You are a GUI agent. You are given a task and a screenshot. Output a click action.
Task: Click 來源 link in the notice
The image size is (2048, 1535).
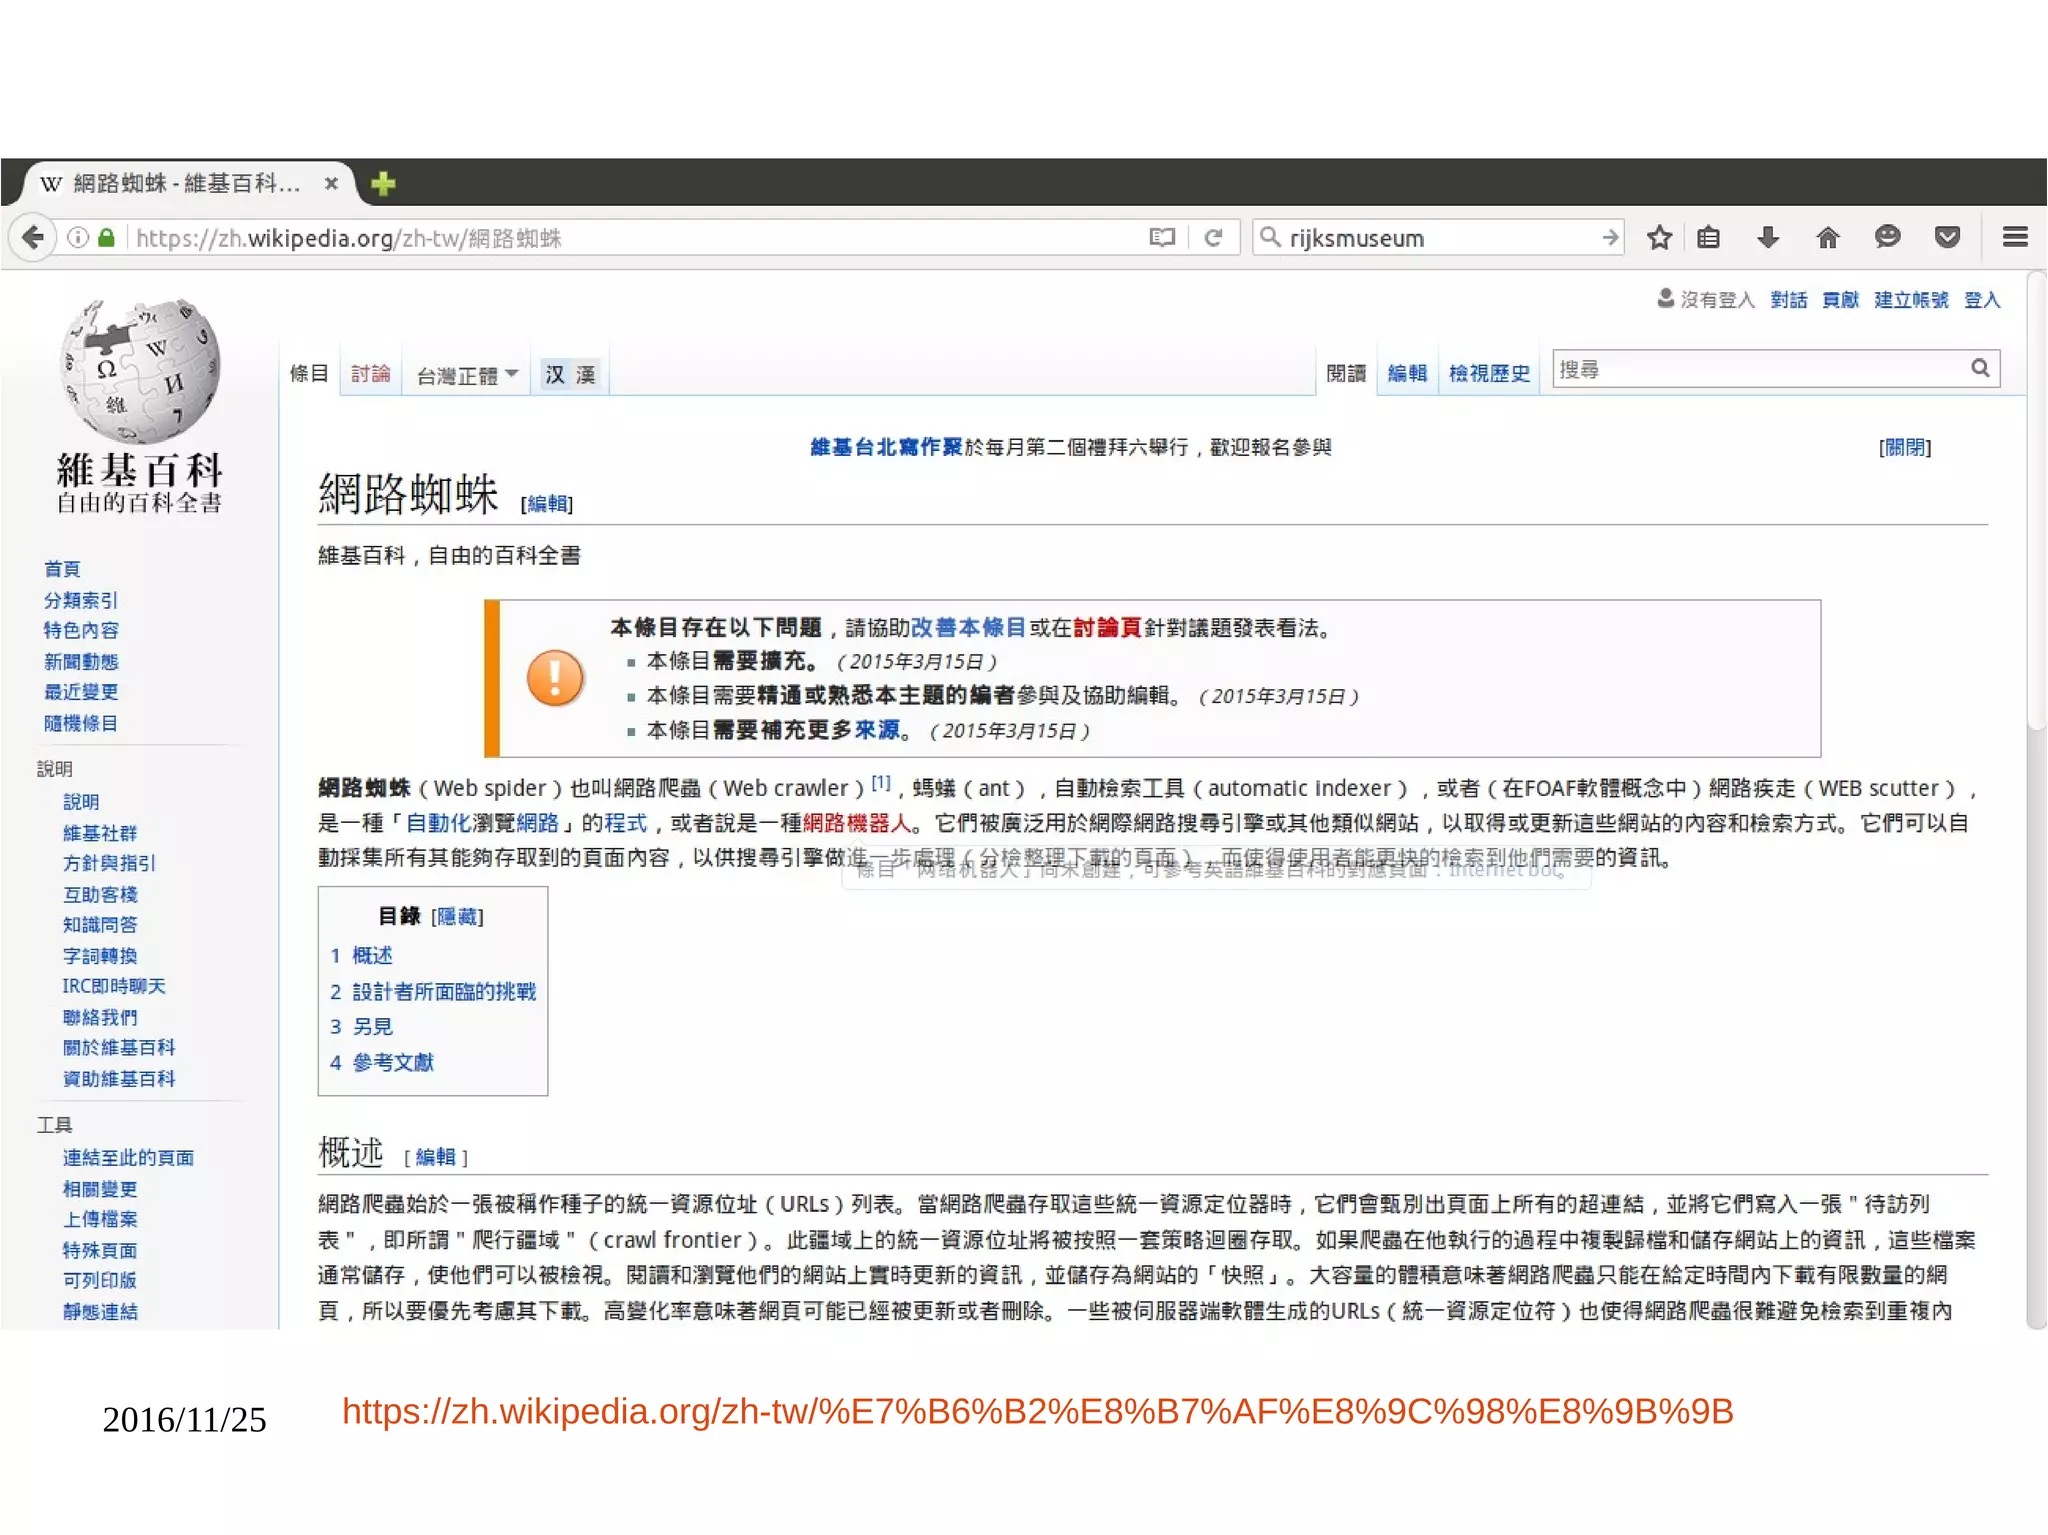pyautogui.click(x=877, y=731)
